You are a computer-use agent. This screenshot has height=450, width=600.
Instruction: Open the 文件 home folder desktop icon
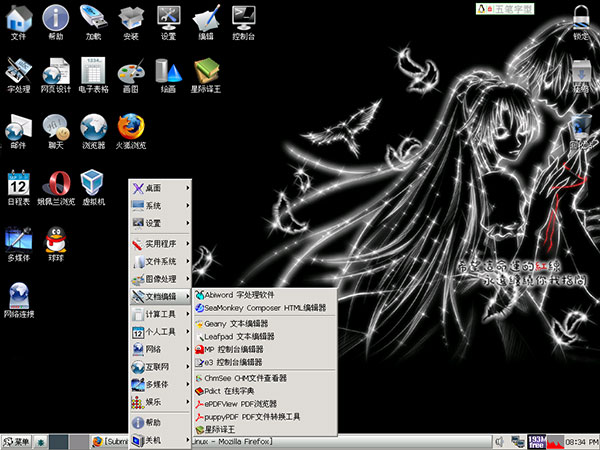click(x=18, y=22)
